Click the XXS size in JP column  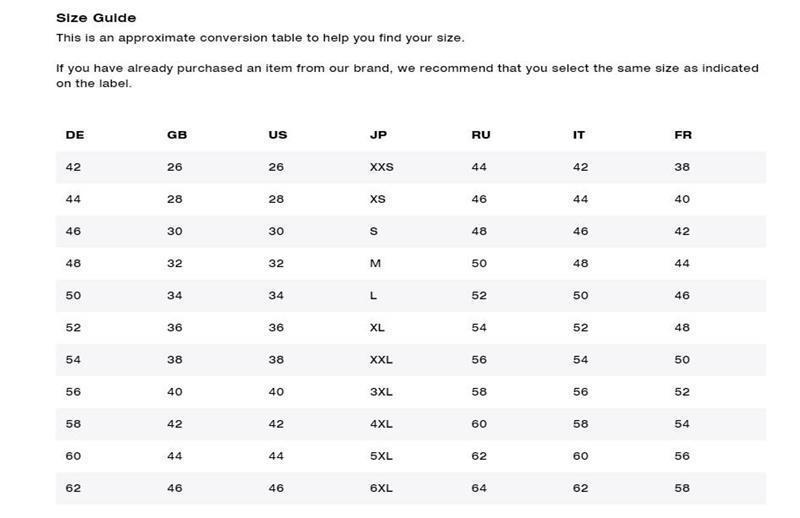tap(382, 167)
